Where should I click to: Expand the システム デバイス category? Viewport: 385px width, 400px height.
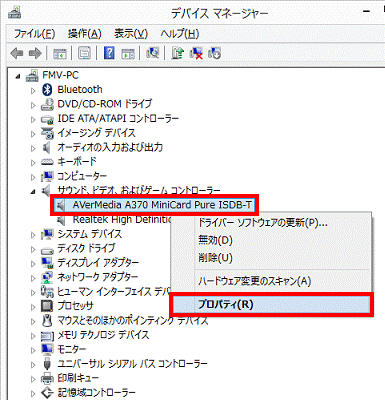click(x=33, y=235)
